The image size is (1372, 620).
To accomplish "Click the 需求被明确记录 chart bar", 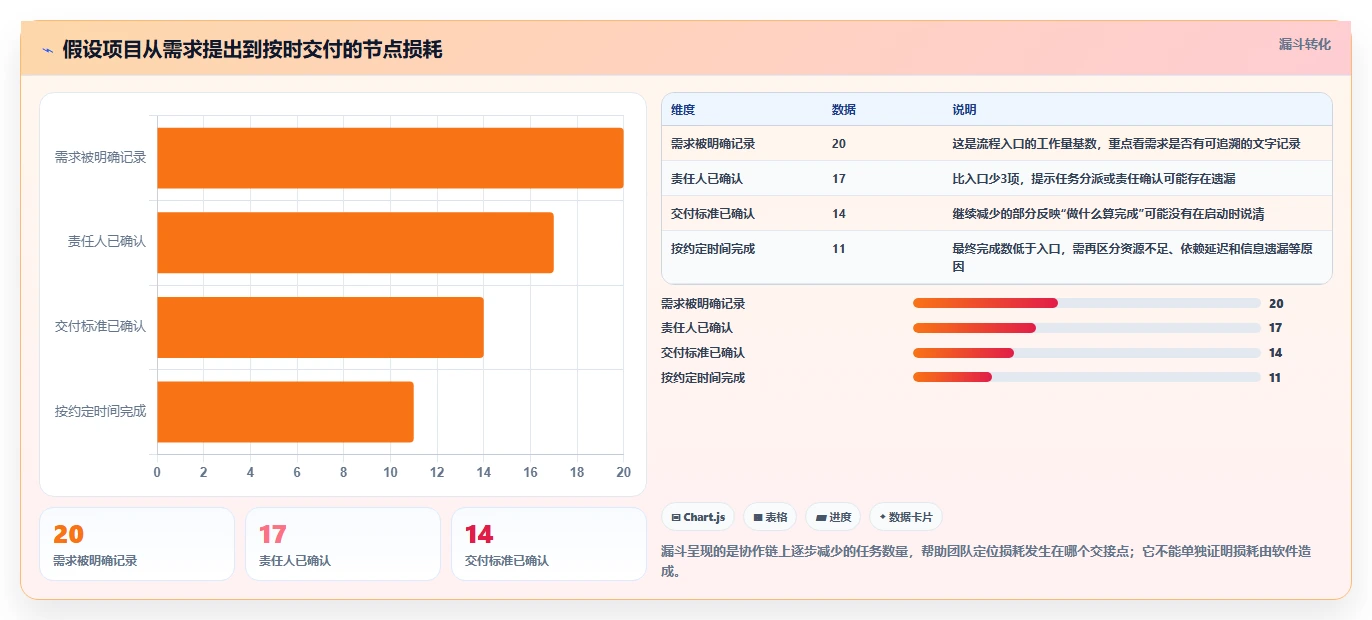I will (390, 158).
